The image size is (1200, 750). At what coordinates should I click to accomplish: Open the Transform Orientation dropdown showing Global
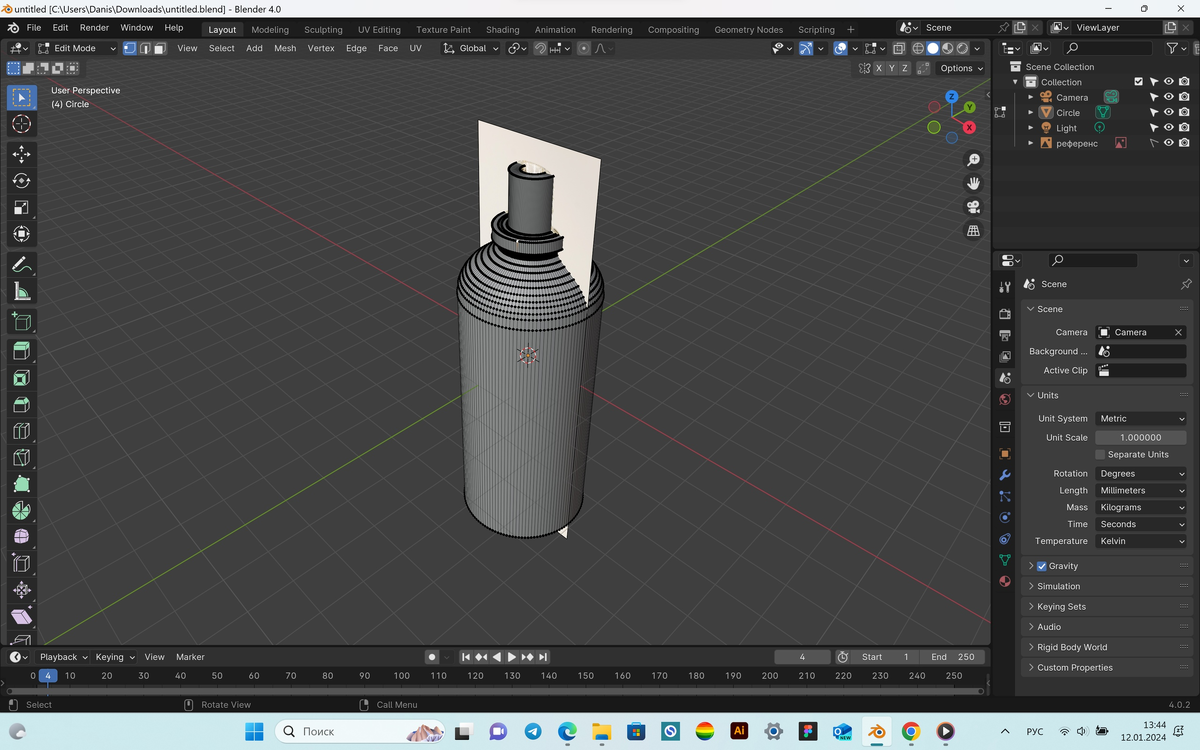pos(470,48)
